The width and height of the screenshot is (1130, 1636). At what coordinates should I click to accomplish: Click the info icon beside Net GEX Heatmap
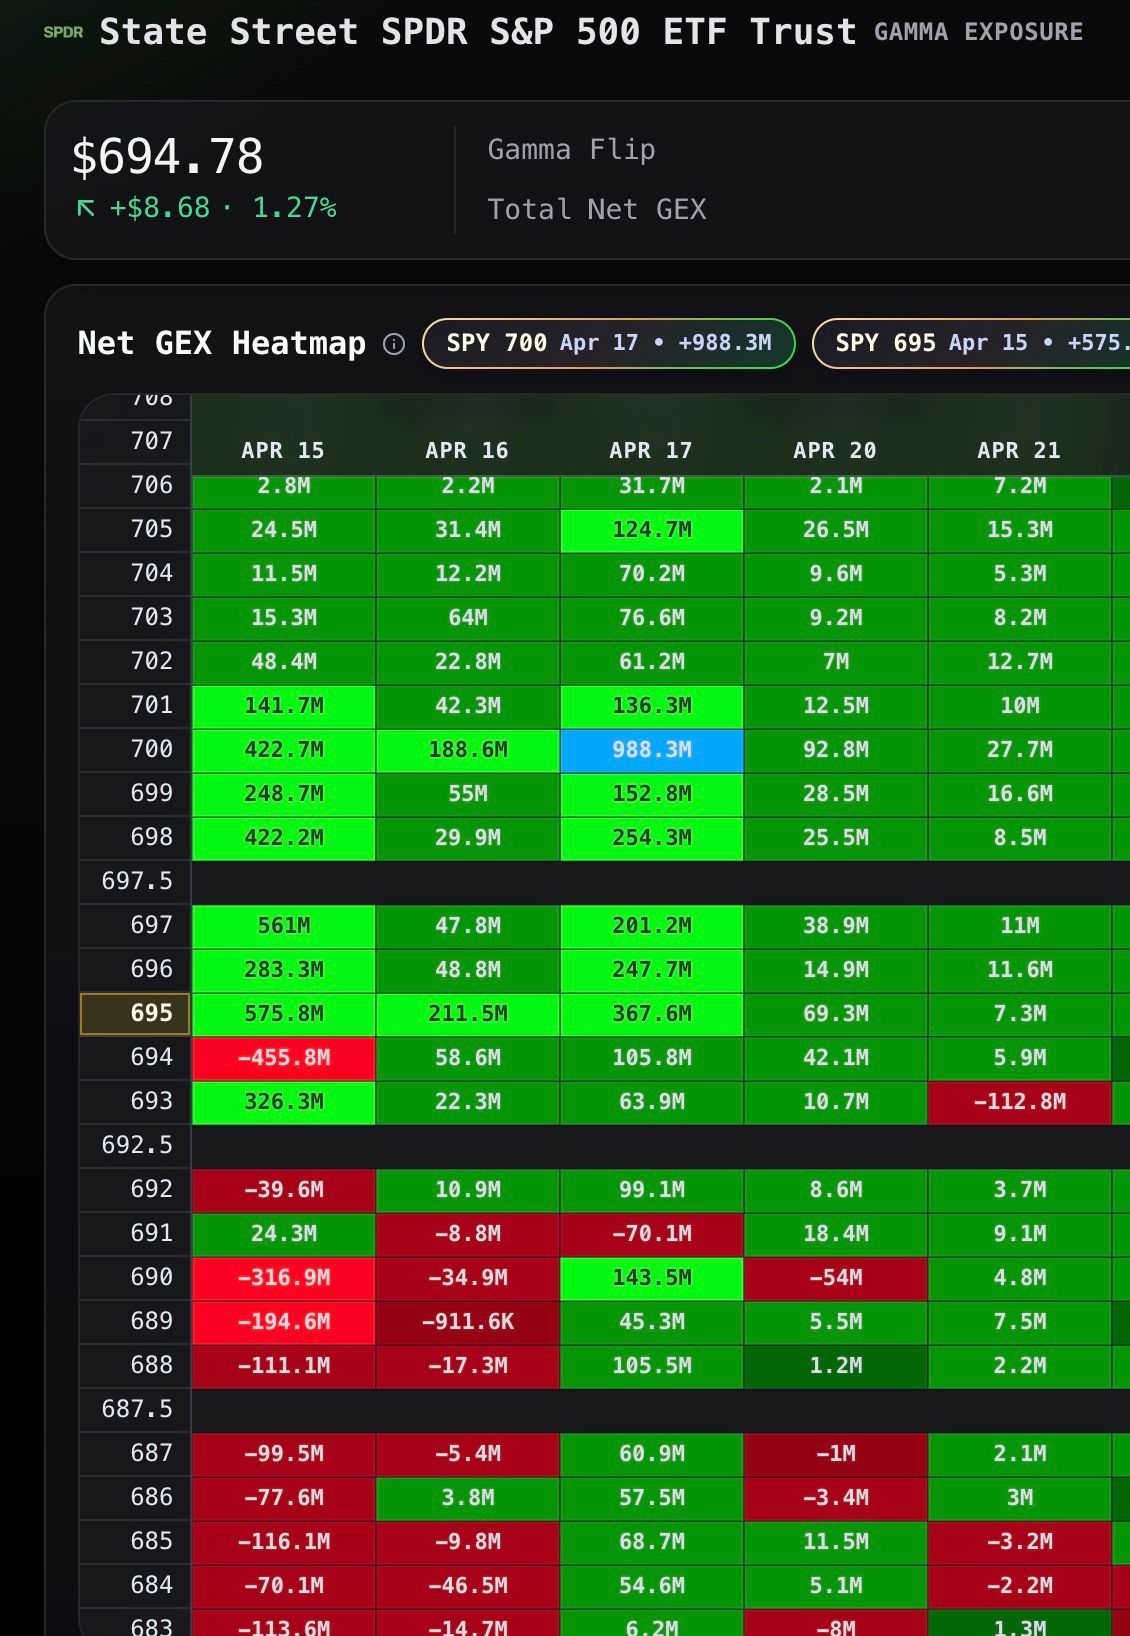coord(394,344)
